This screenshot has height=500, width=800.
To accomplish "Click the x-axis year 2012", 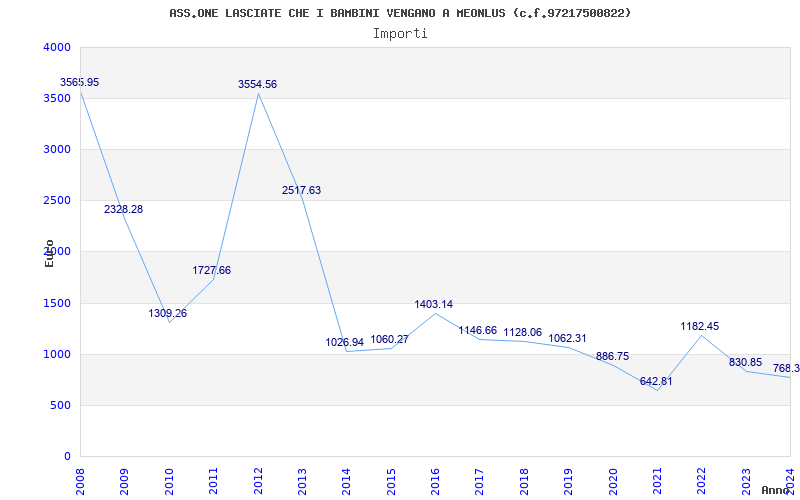I will click(258, 481).
